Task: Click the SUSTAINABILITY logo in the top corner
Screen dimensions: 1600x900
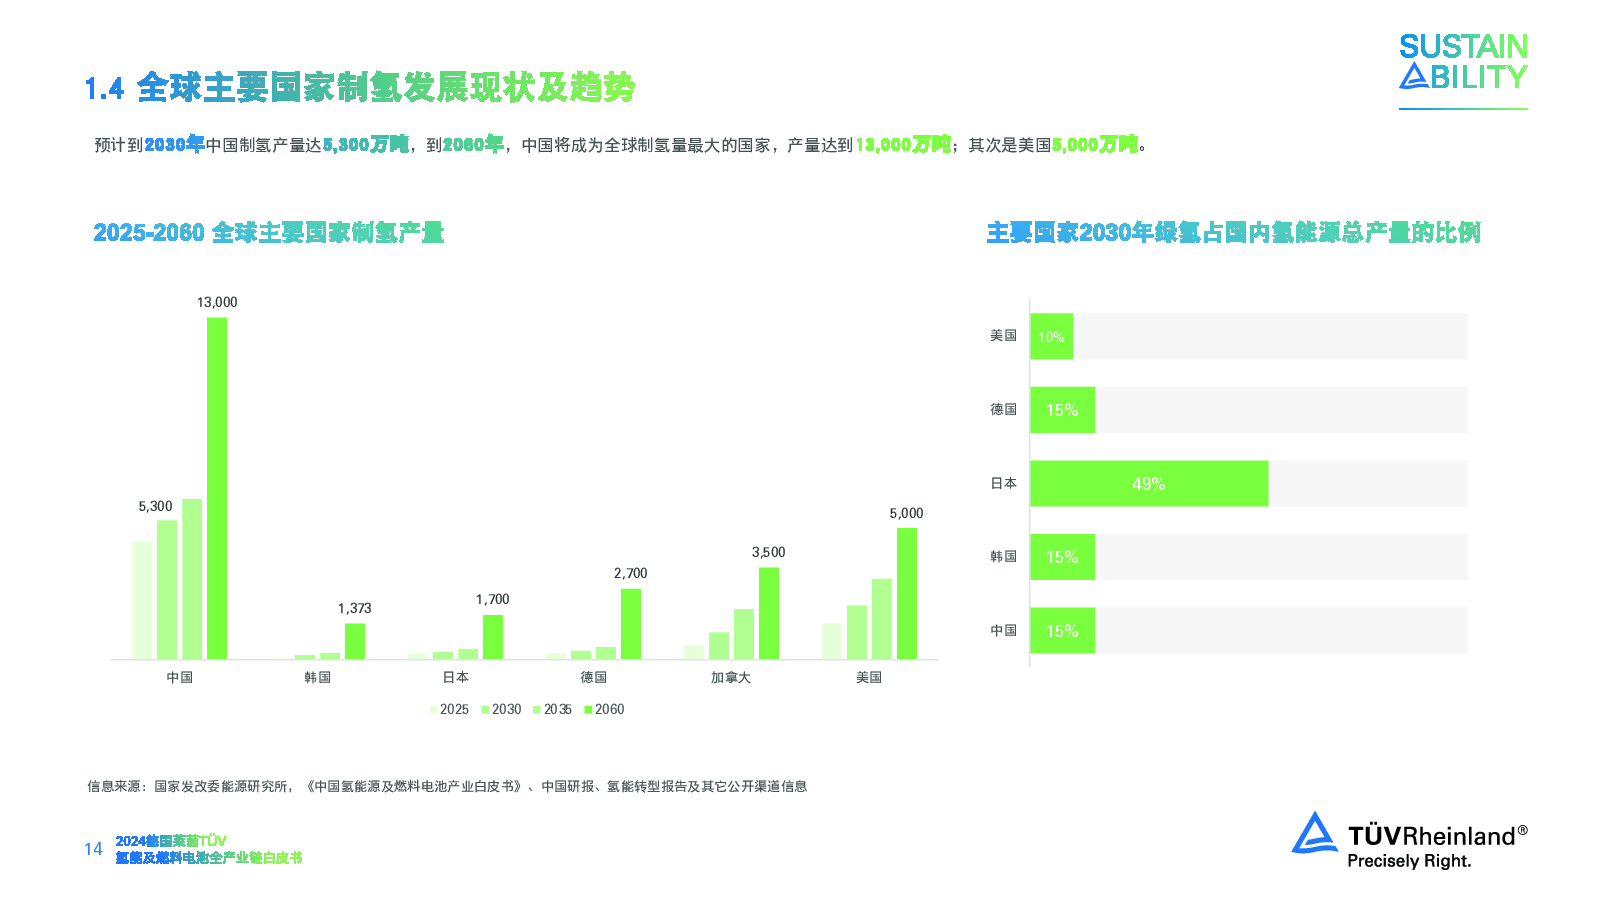Action: point(1462,62)
